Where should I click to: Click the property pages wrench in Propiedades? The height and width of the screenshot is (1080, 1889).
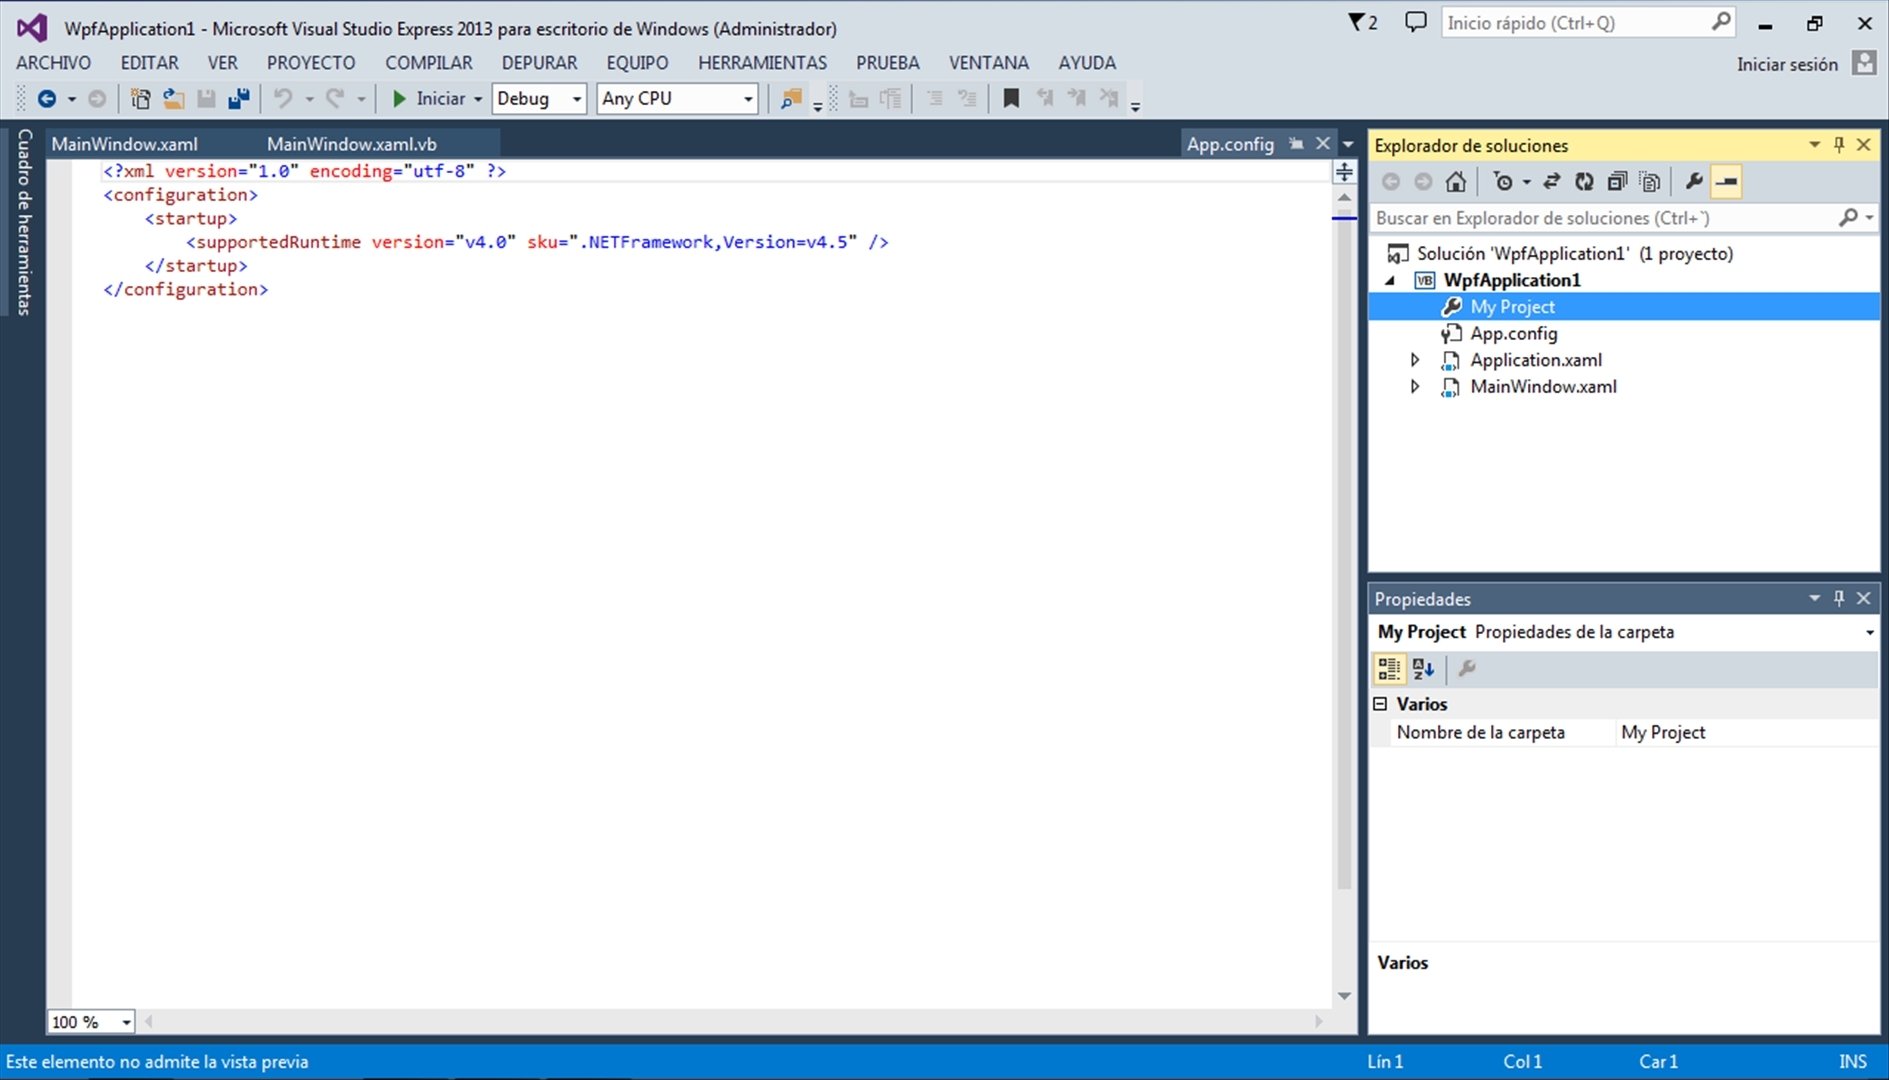point(1467,669)
